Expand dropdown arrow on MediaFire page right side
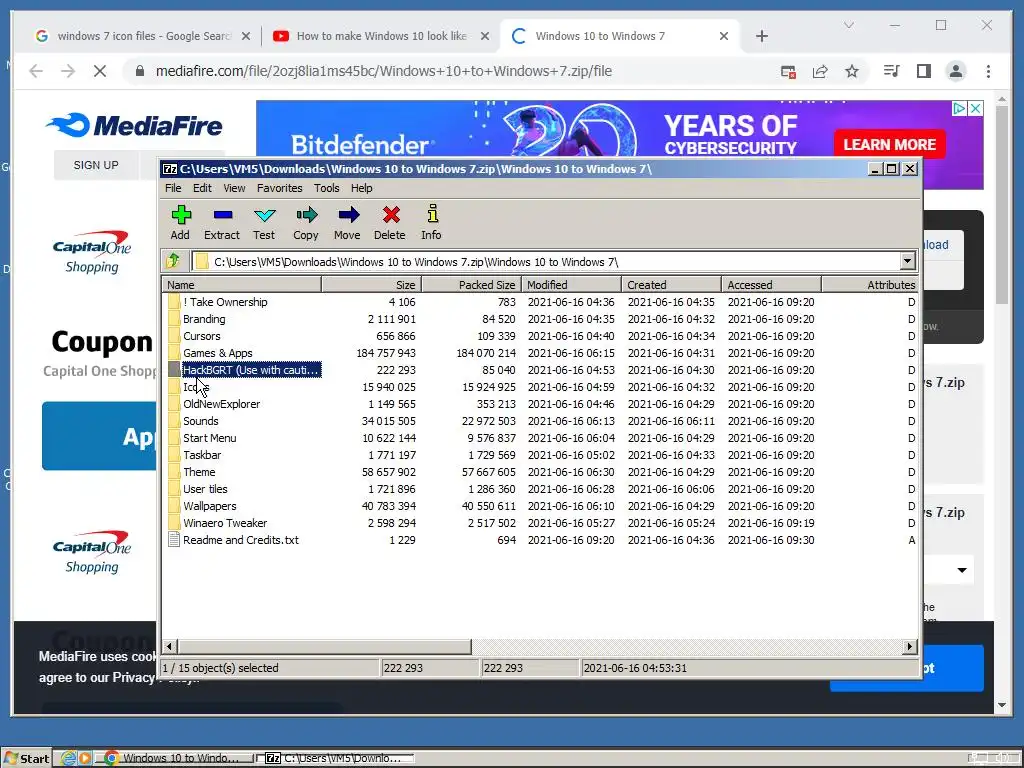Screen dimensions: 1024x768 [x=962, y=570]
